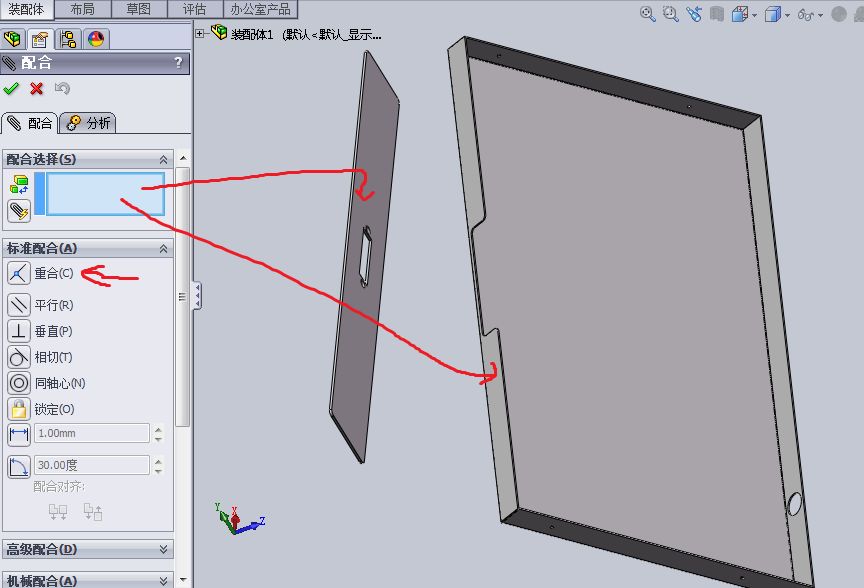Viewport: 864px width, 588px height.
Task: Expand the 机械配合(A) section
Action: pos(163,581)
